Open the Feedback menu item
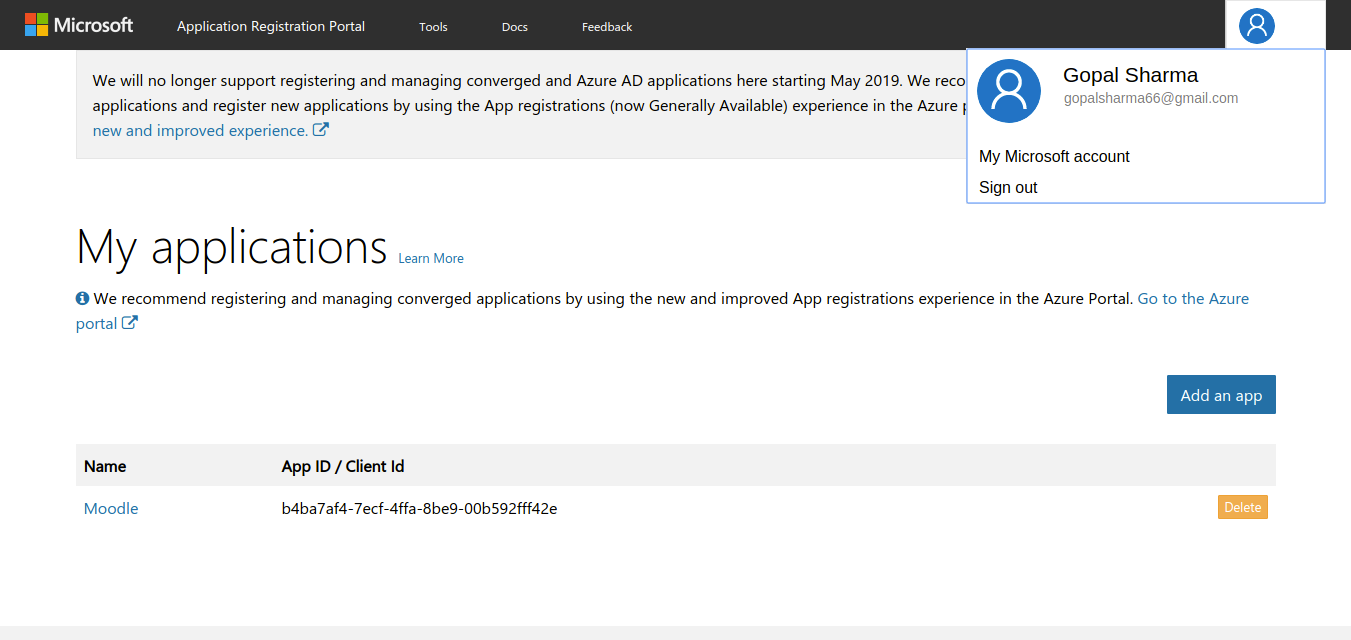Image resolution: width=1351 pixels, height=640 pixels. click(607, 27)
